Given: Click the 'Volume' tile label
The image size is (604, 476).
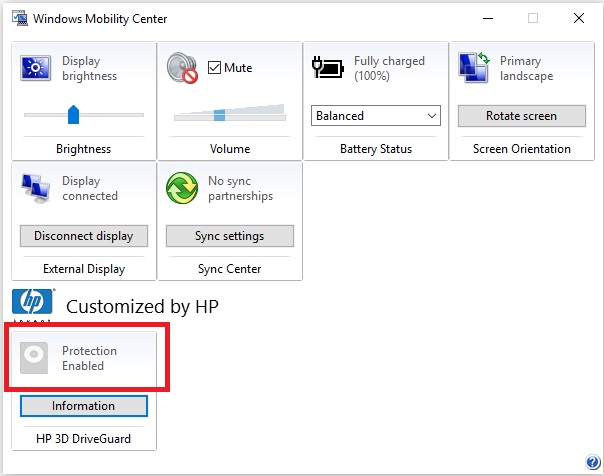Looking at the screenshot, I should point(230,149).
